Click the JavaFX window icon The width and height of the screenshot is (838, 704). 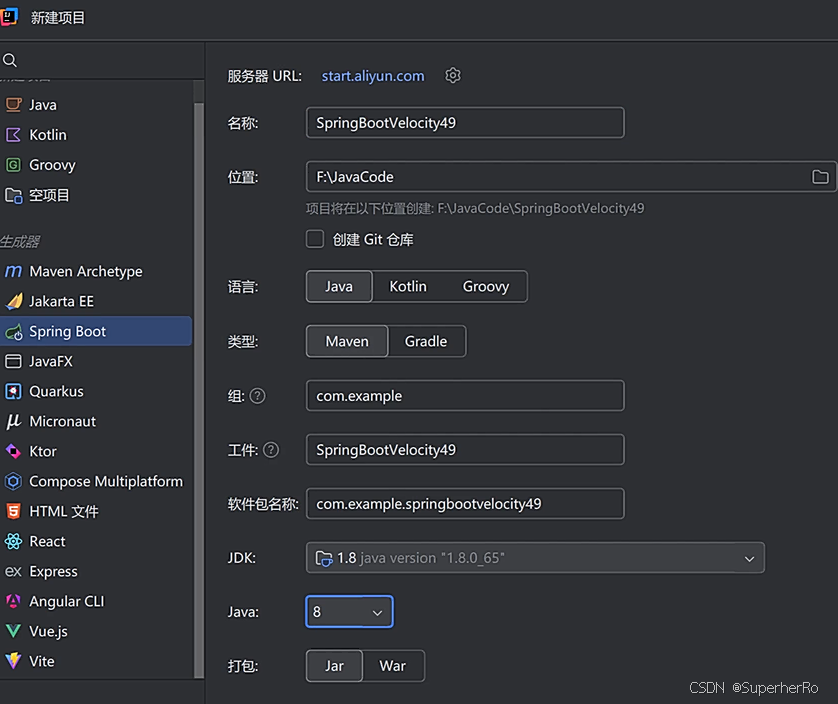[x=13, y=361]
